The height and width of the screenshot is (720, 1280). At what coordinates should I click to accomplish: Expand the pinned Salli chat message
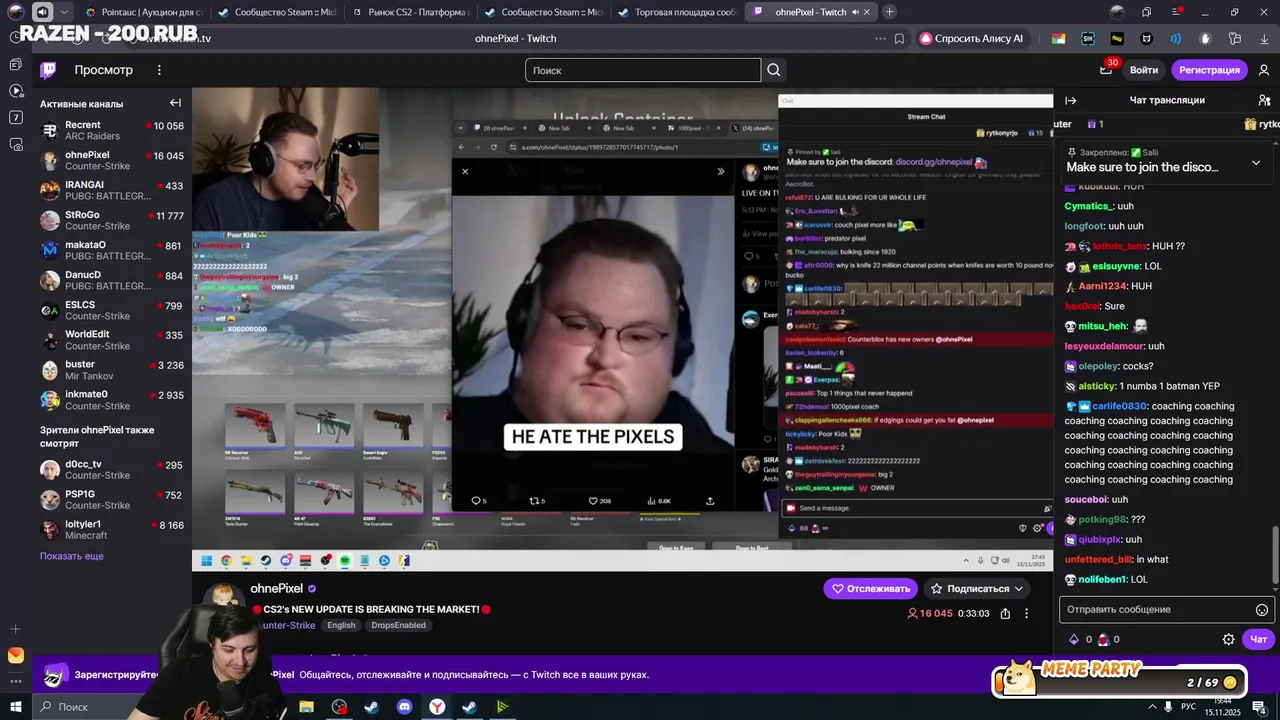[1256, 163]
